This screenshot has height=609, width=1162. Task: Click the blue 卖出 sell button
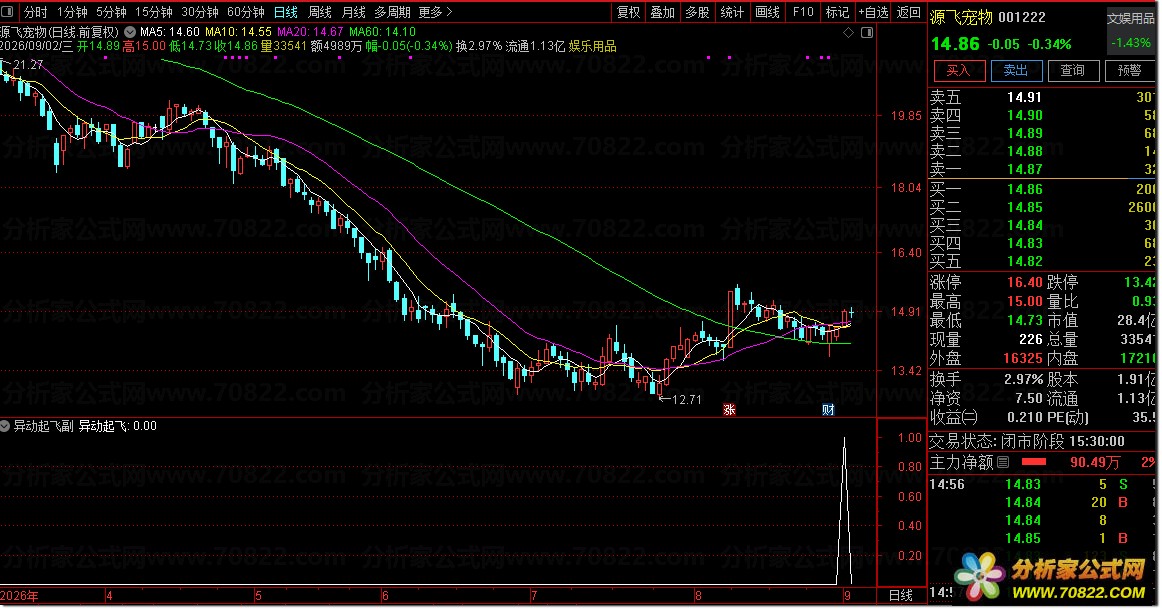pyautogui.click(x=1016, y=70)
